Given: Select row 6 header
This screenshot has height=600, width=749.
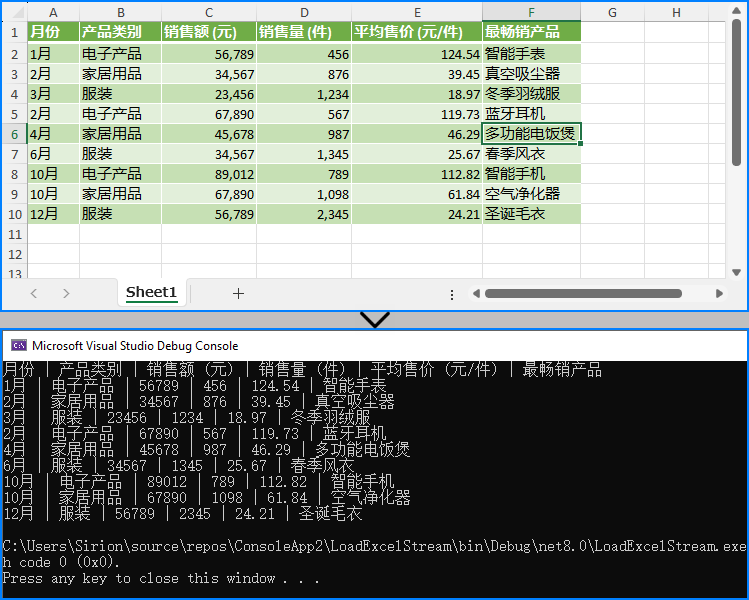Looking at the screenshot, I should [15, 134].
